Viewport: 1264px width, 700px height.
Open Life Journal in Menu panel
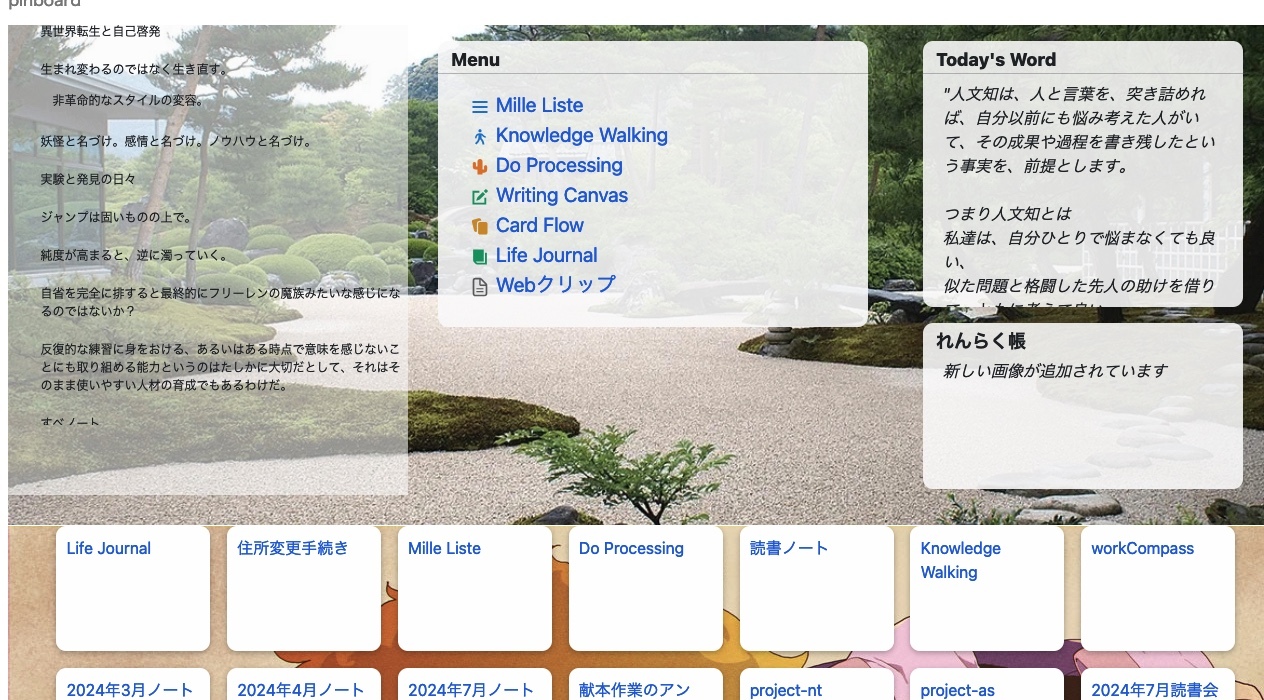[546, 255]
